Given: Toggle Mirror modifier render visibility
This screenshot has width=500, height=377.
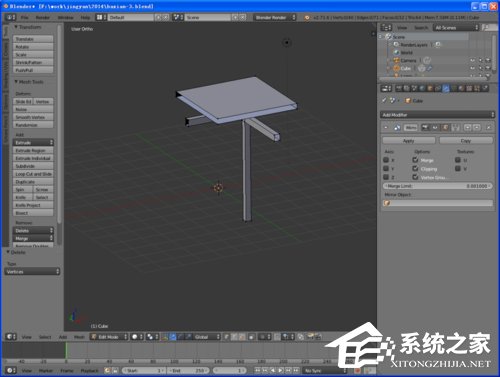Looking at the screenshot, I should point(425,127).
